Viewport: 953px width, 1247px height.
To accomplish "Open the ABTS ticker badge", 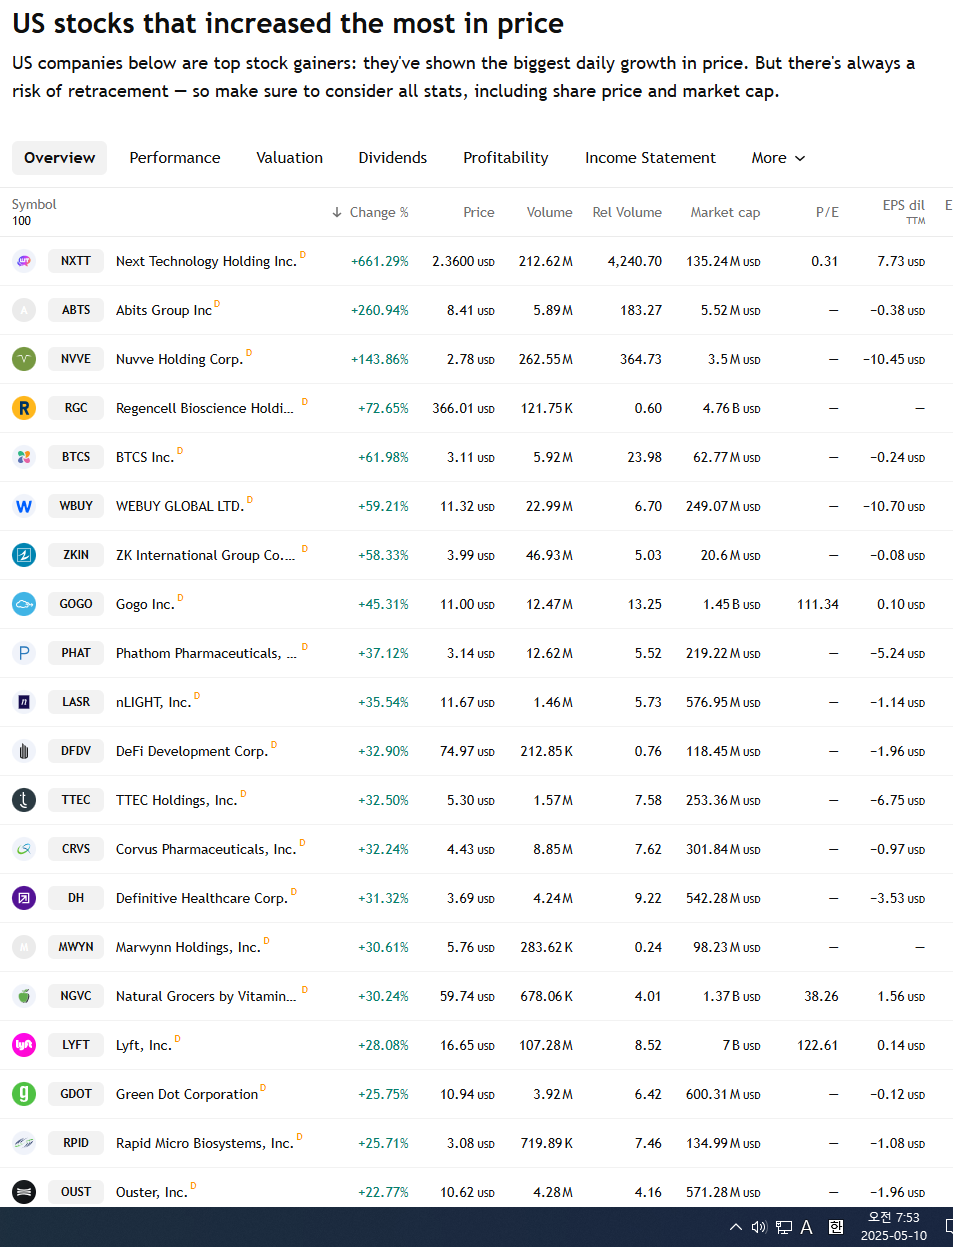I will (x=76, y=310).
